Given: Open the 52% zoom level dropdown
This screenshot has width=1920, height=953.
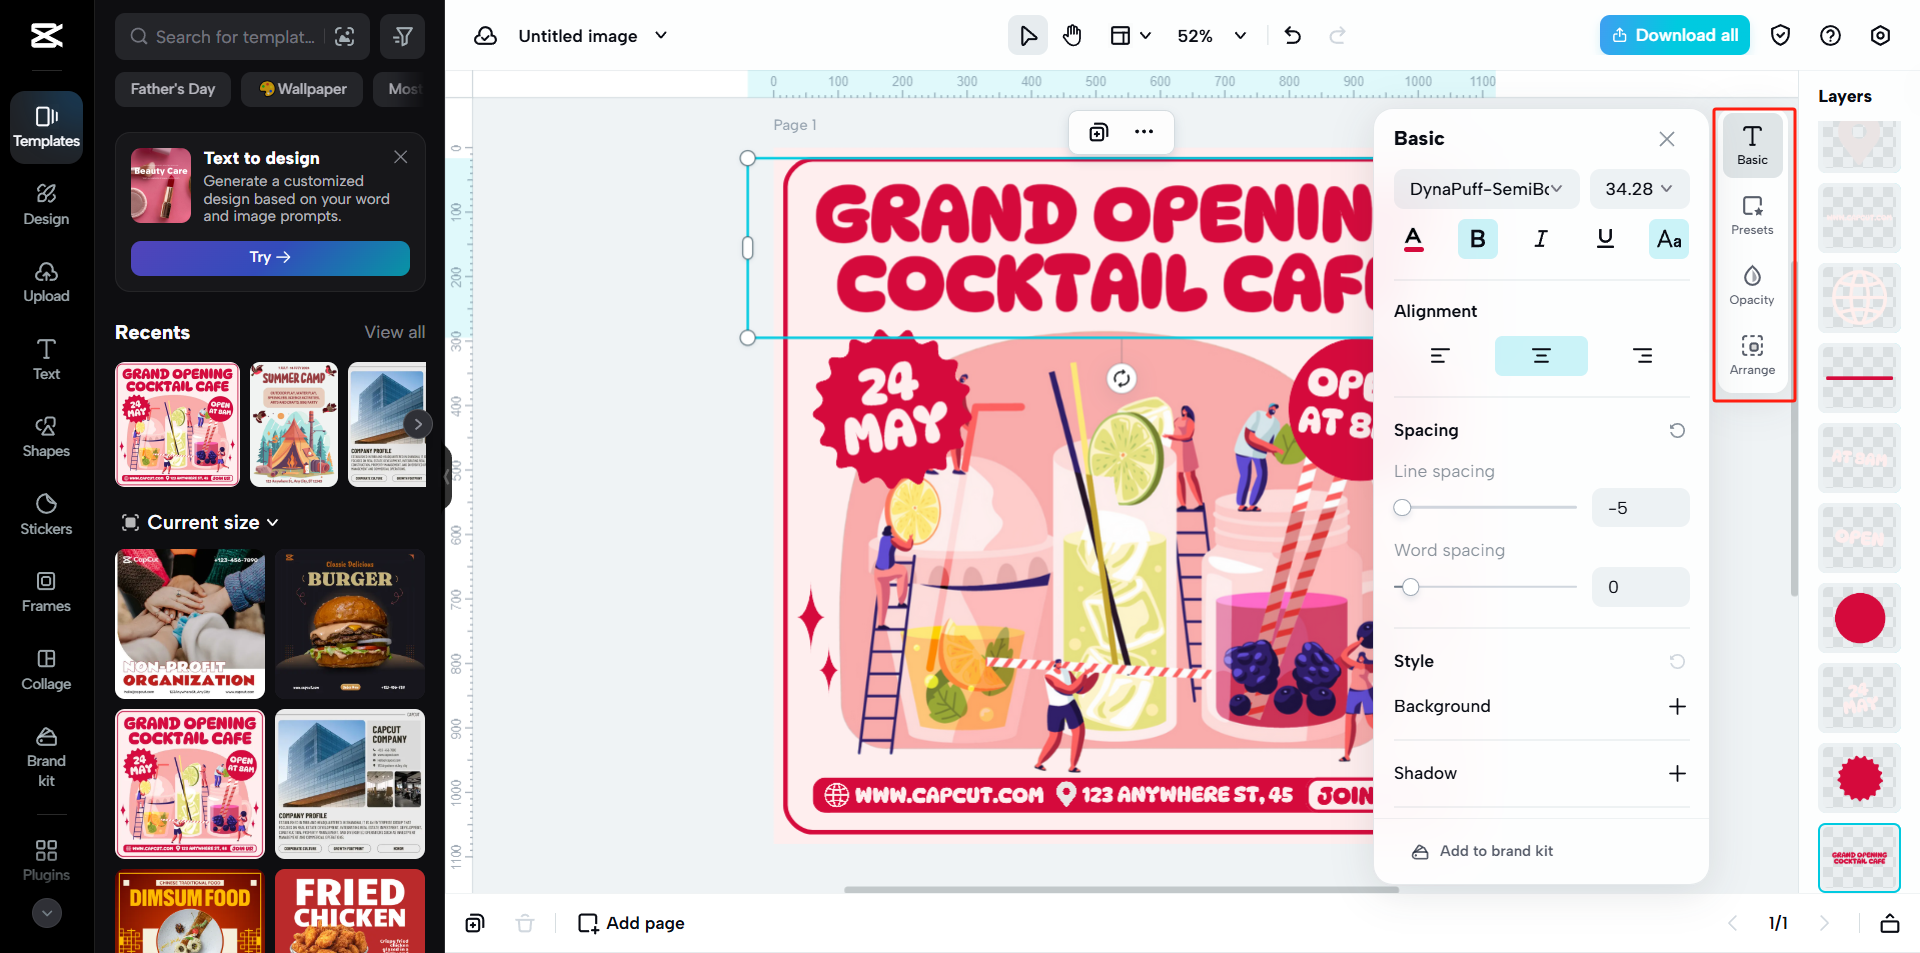Looking at the screenshot, I should tap(1210, 35).
